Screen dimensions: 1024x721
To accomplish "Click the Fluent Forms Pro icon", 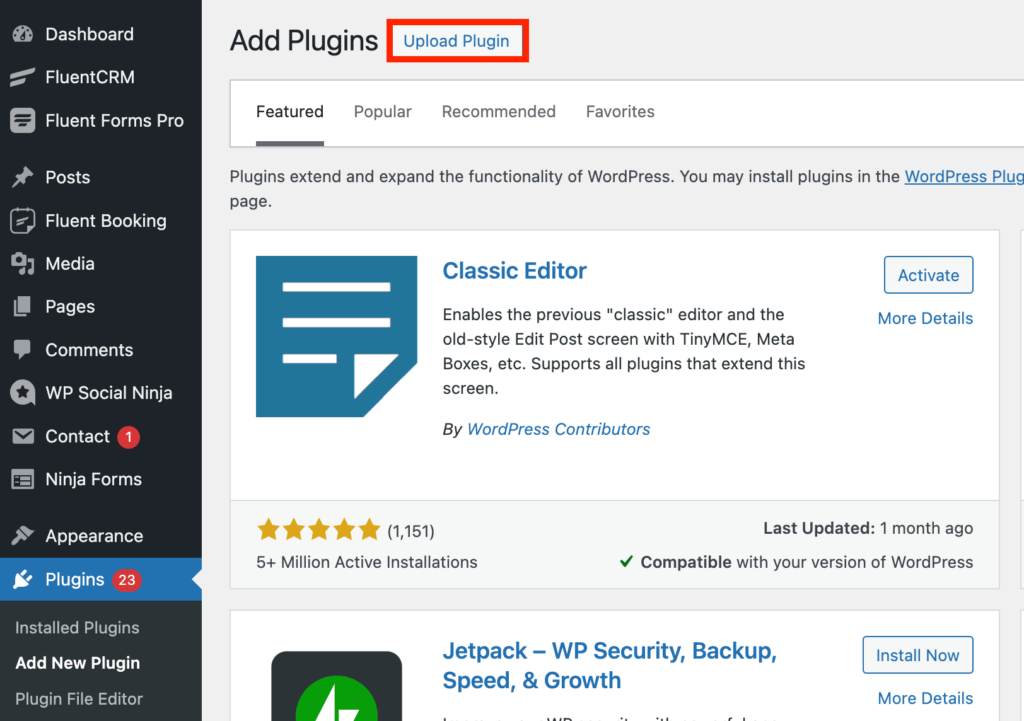I will click(22, 120).
